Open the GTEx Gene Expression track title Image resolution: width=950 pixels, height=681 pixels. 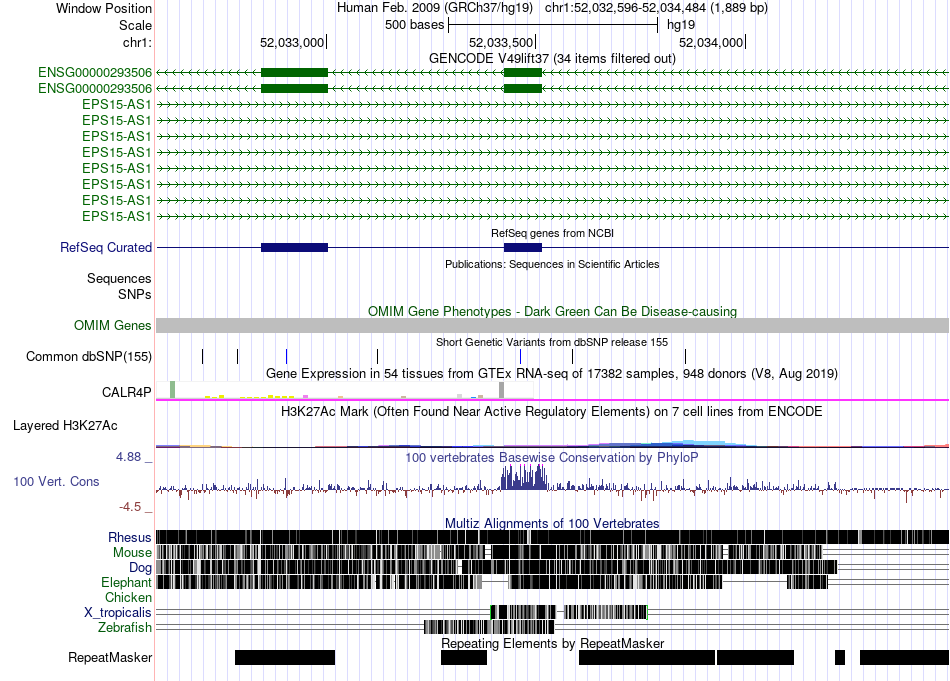(x=552, y=373)
